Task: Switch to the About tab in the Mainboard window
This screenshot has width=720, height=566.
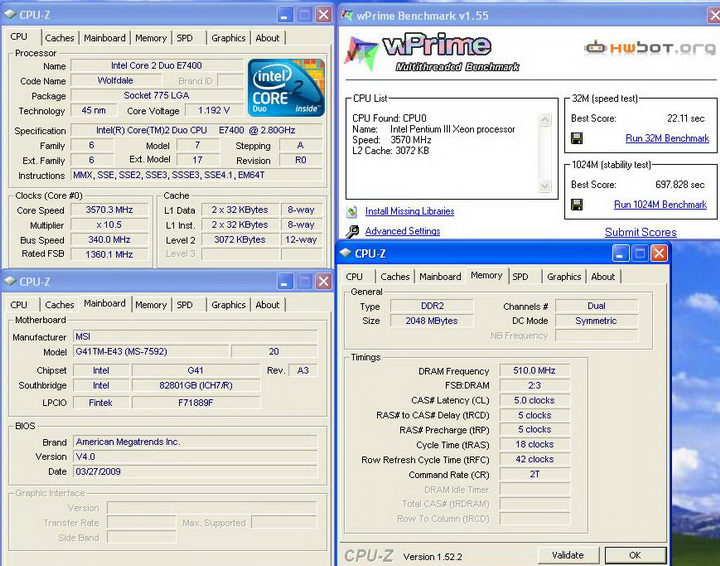Action: point(267,305)
